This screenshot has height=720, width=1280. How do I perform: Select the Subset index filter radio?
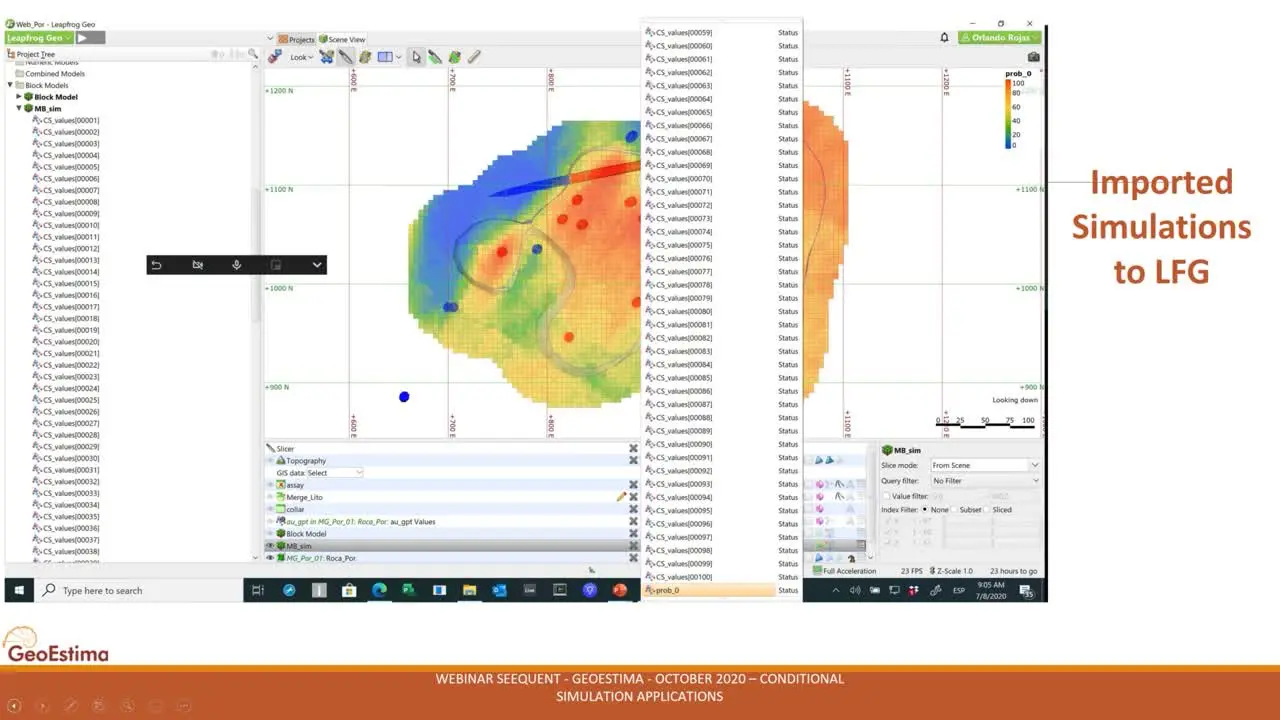(954, 510)
